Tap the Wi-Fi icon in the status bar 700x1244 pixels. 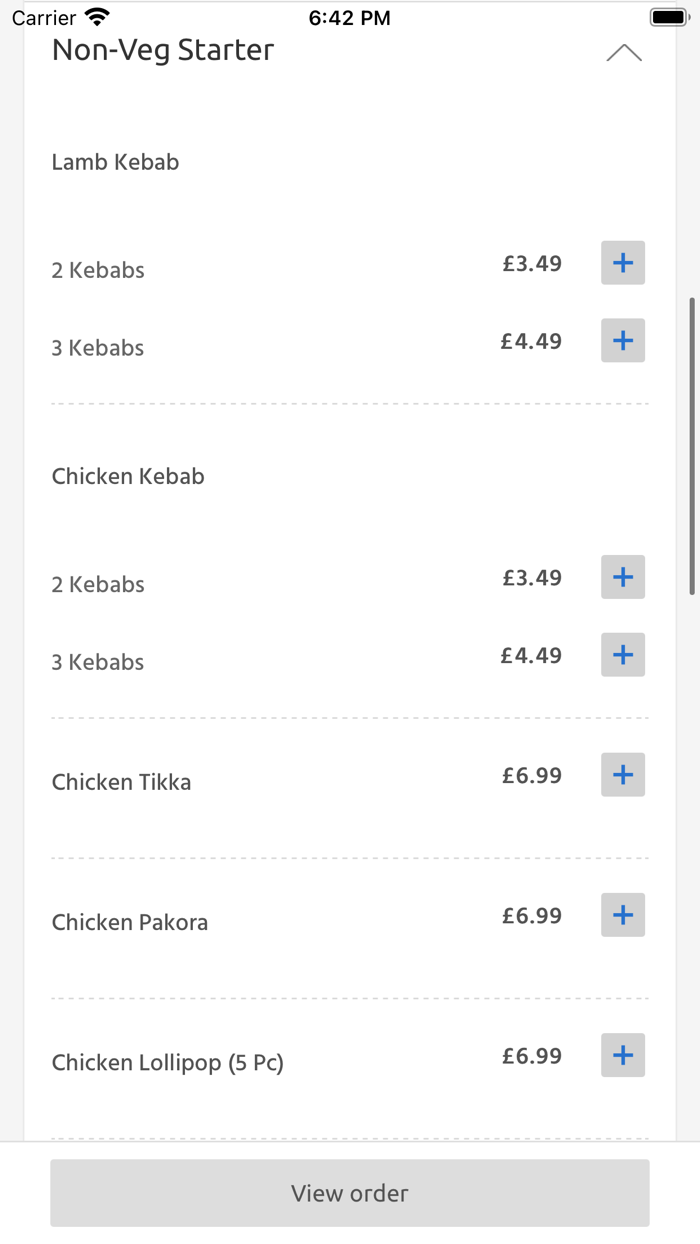[x=93, y=15]
